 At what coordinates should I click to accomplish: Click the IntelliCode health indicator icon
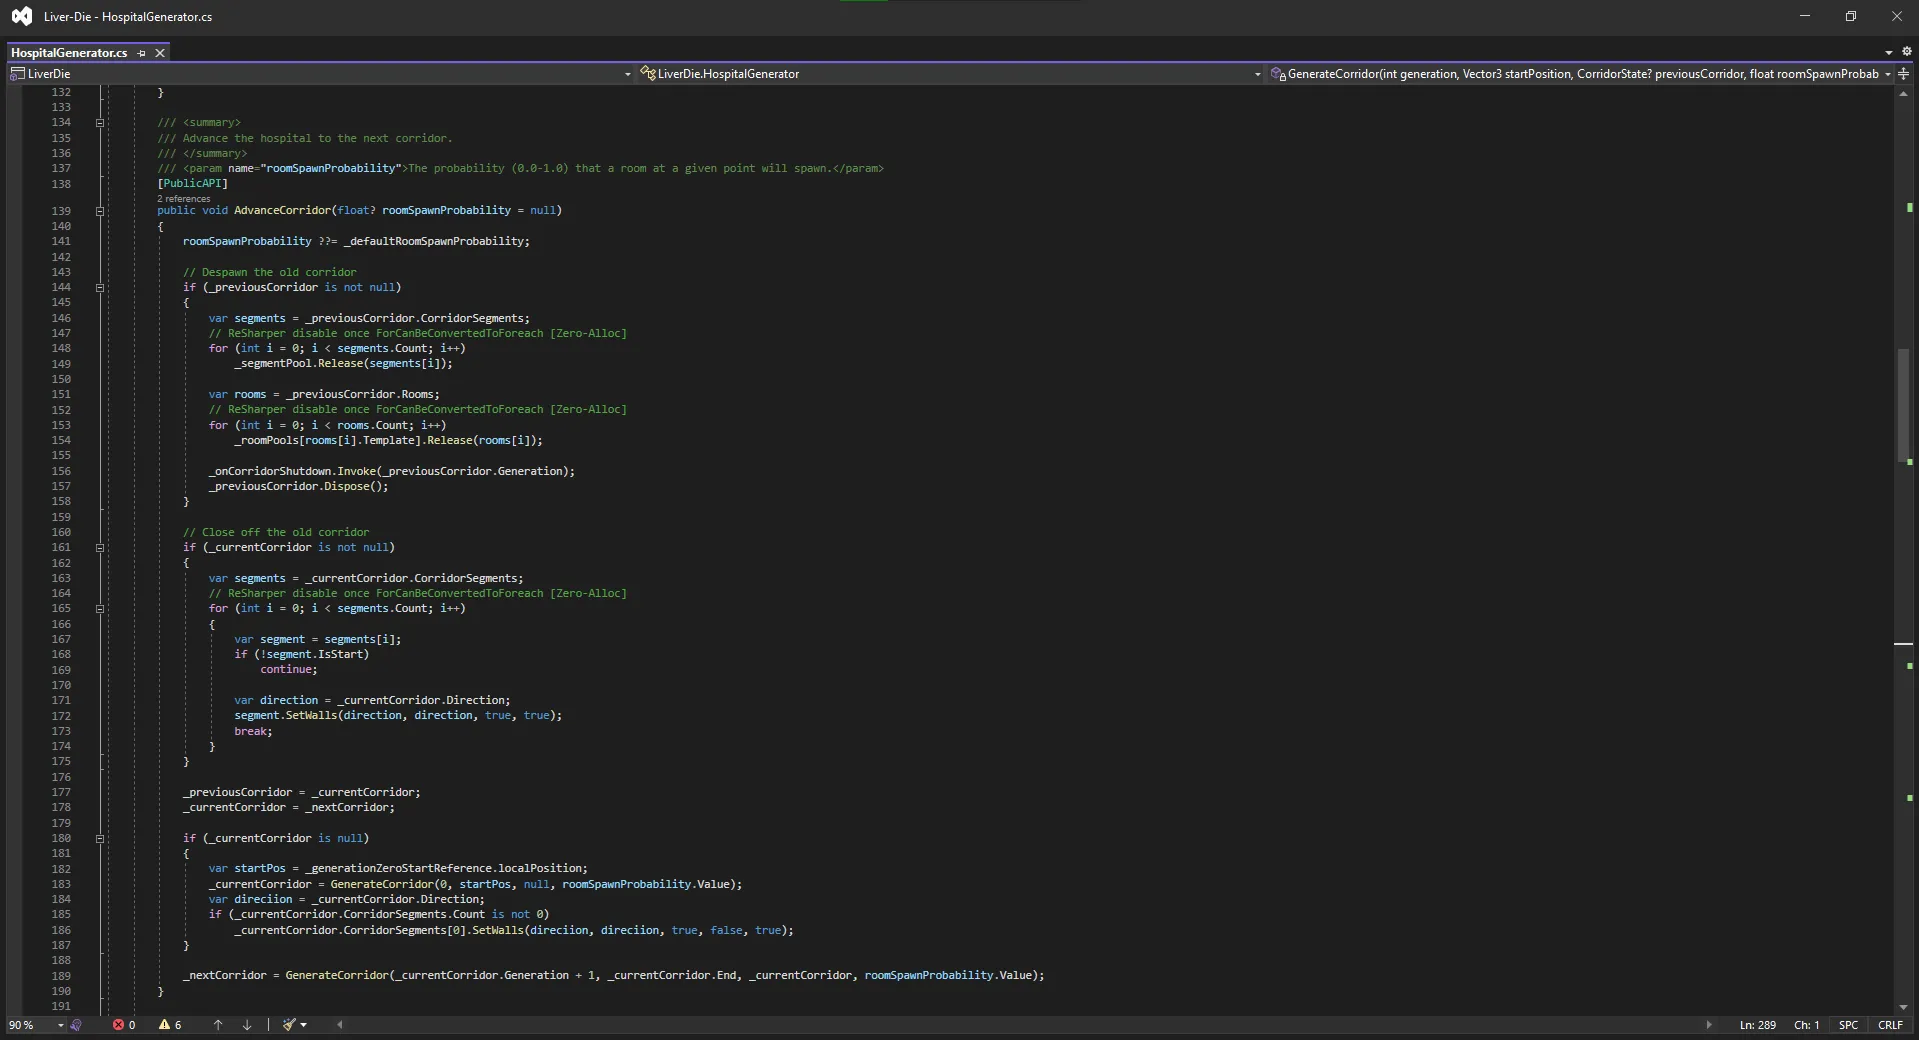(76, 1025)
